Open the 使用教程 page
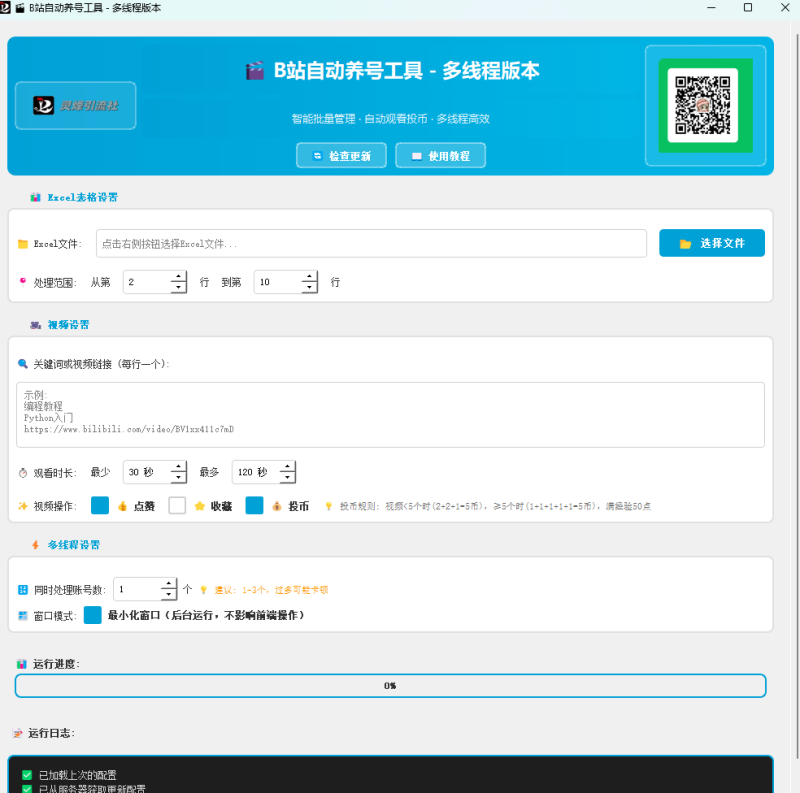 (440, 155)
